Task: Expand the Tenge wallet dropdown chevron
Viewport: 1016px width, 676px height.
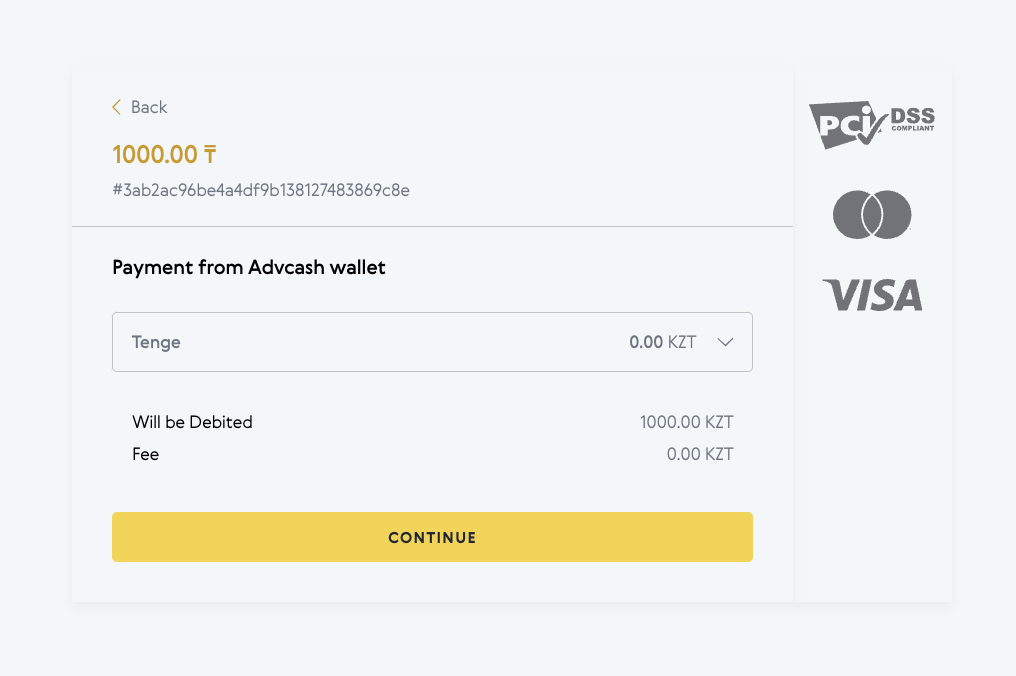Action: pos(725,342)
